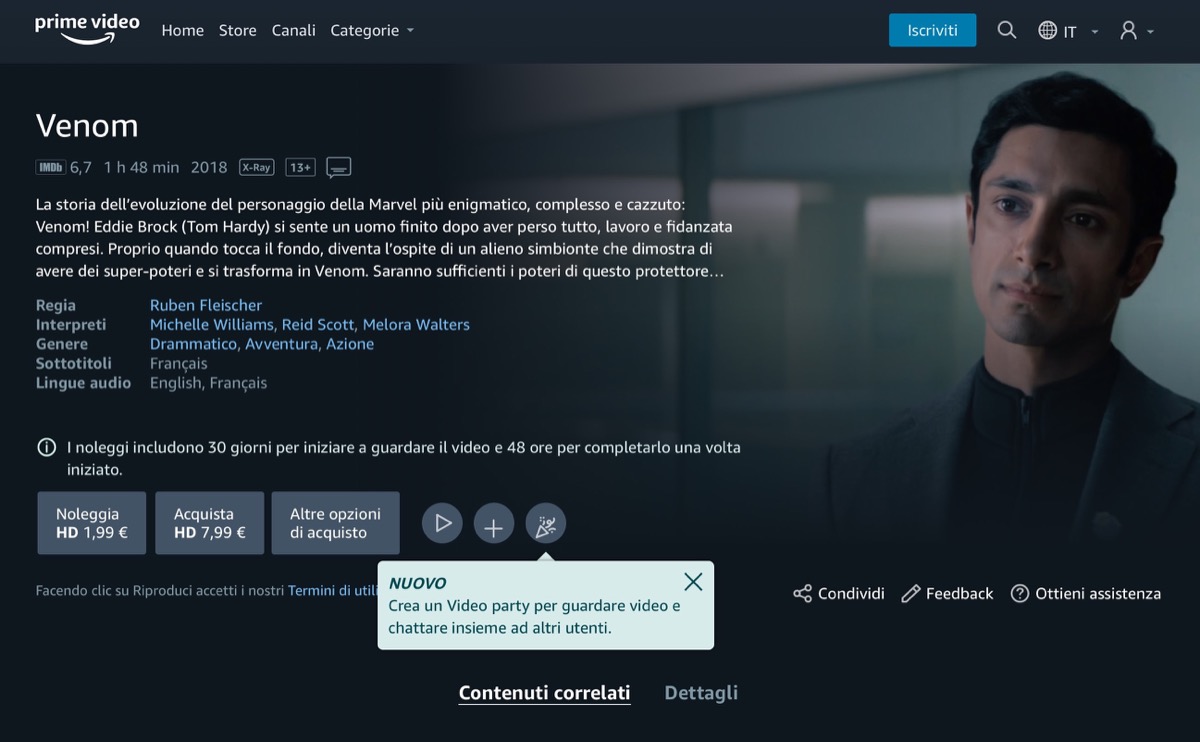Open the subtitles info icon
Viewport: 1200px width, 742px height.
tap(339, 167)
